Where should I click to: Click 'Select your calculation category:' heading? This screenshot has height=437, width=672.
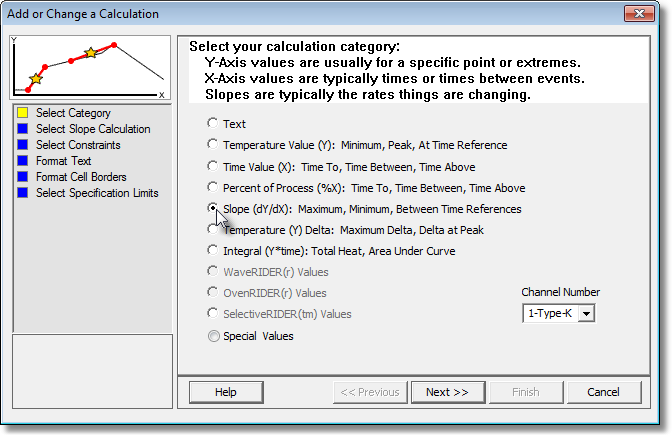coord(294,46)
